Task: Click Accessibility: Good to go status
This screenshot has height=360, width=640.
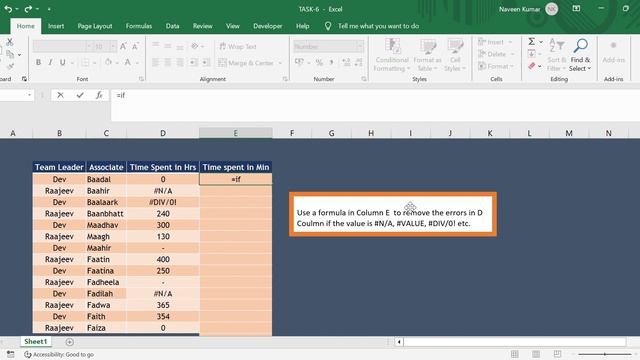Action: pyautogui.click(x=59, y=355)
